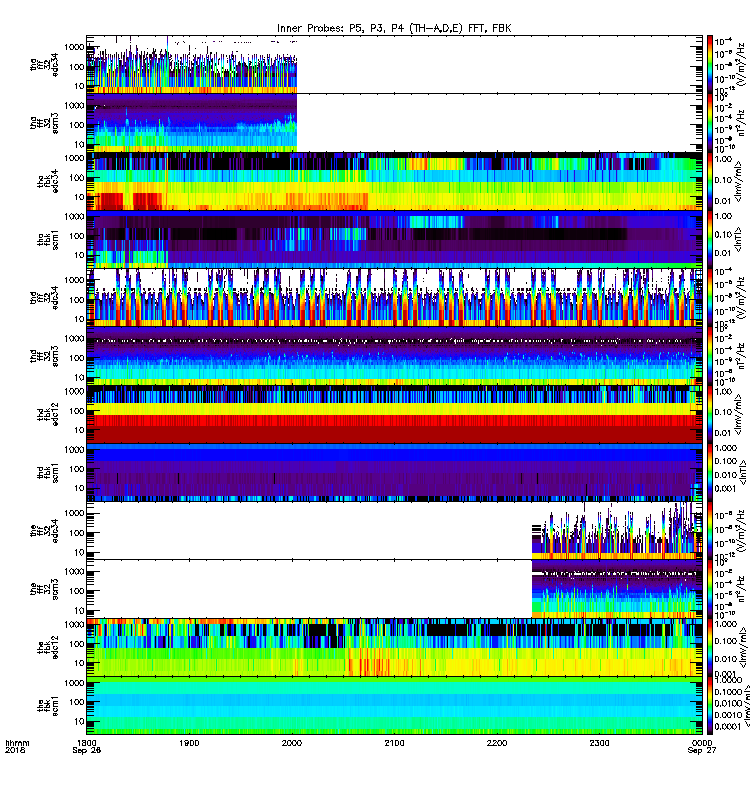Viewport: 750px width, 800px height.
Task: Click the <|mV/m|> unit label of thd fbk edc12
Action: tap(740, 414)
